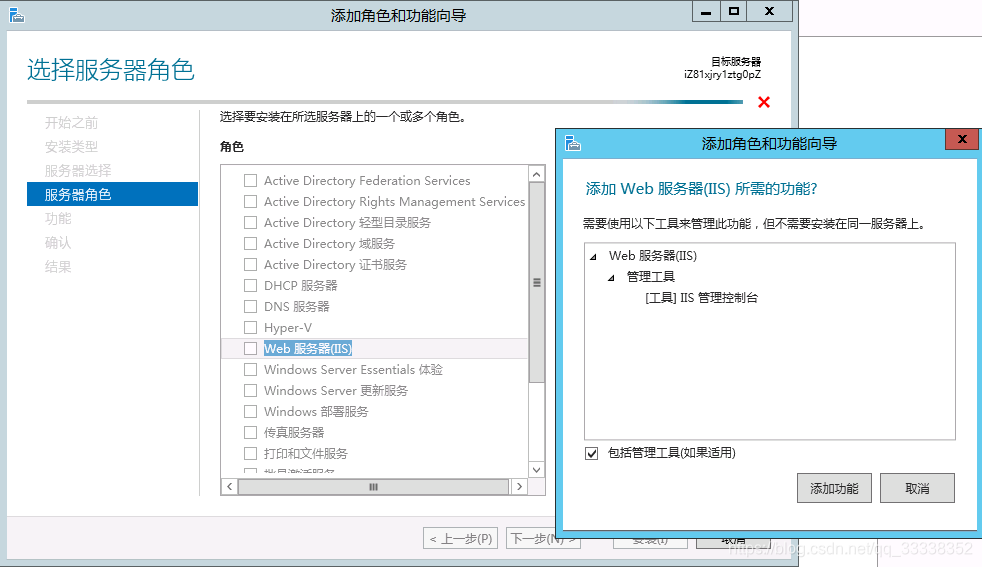Check Windows 部署服务 role
982x567 pixels.
pyautogui.click(x=251, y=412)
